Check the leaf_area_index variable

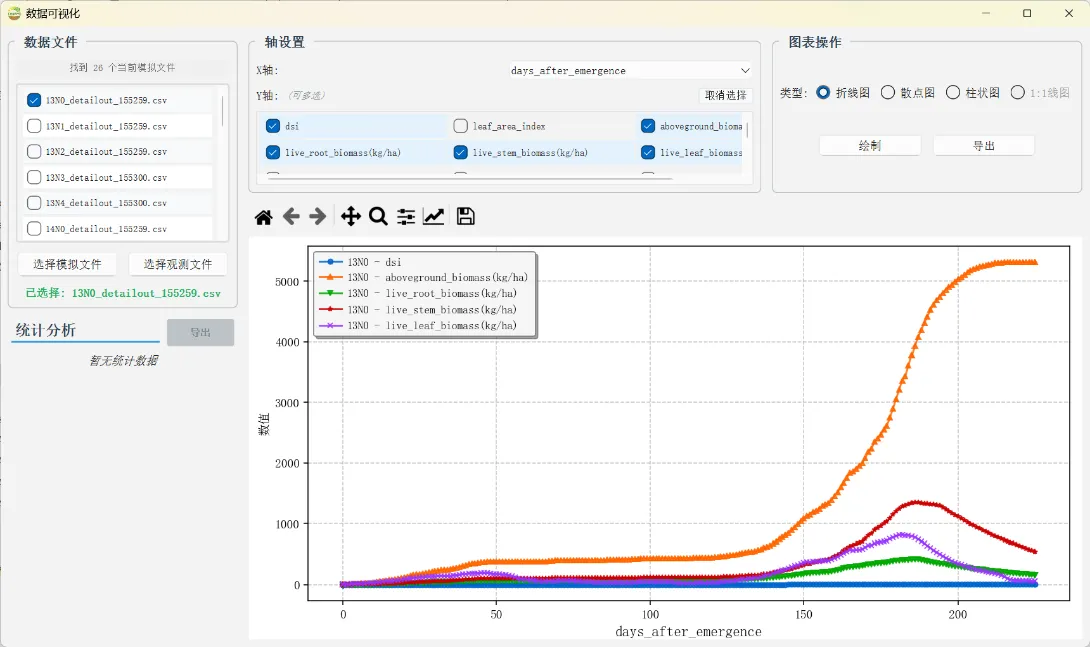pos(461,126)
